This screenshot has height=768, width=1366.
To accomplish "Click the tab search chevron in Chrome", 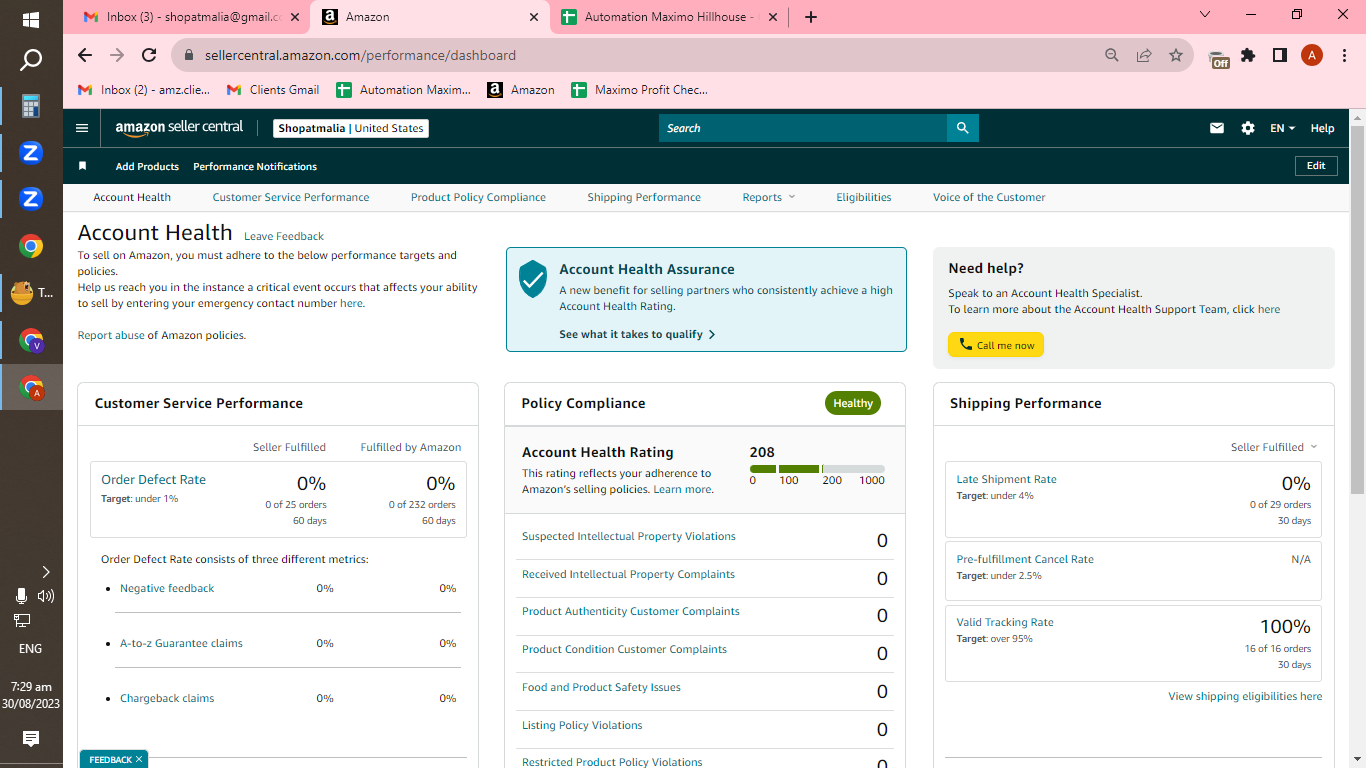I will pyautogui.click(x=1205, y=14).
